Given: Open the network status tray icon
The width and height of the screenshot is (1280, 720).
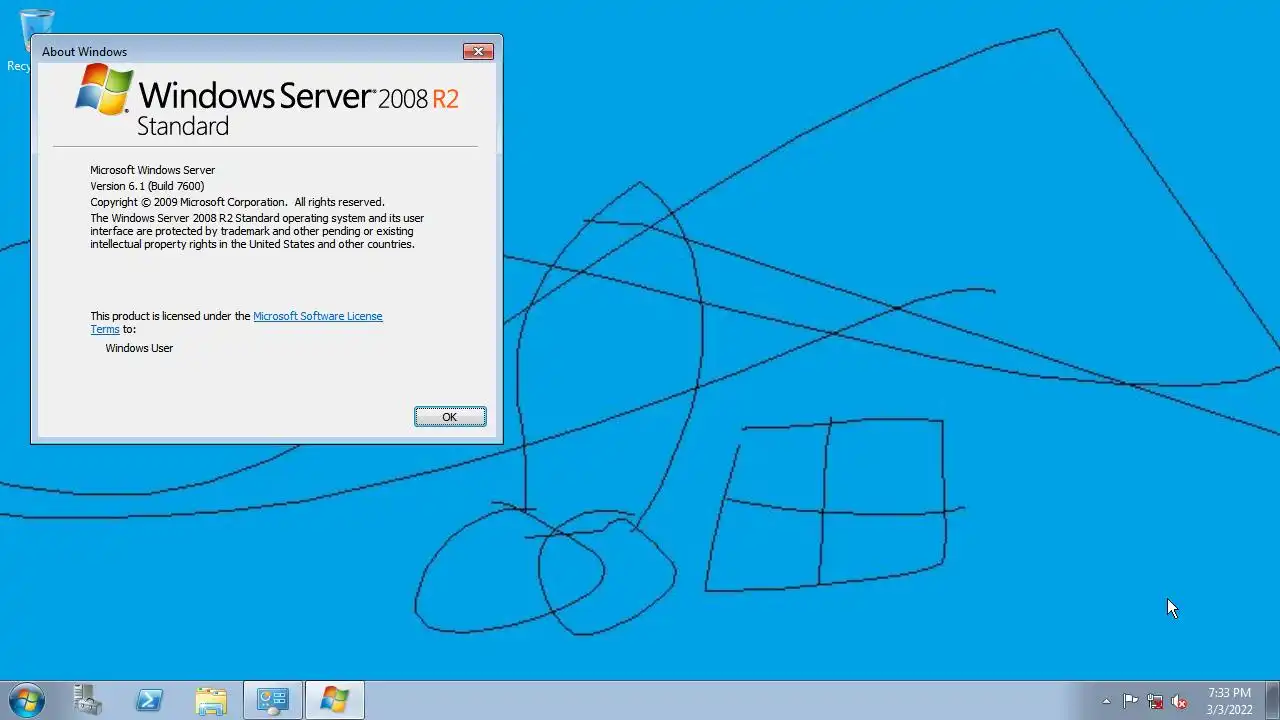Looking at the screenshot, I should tap(1155, 701).
